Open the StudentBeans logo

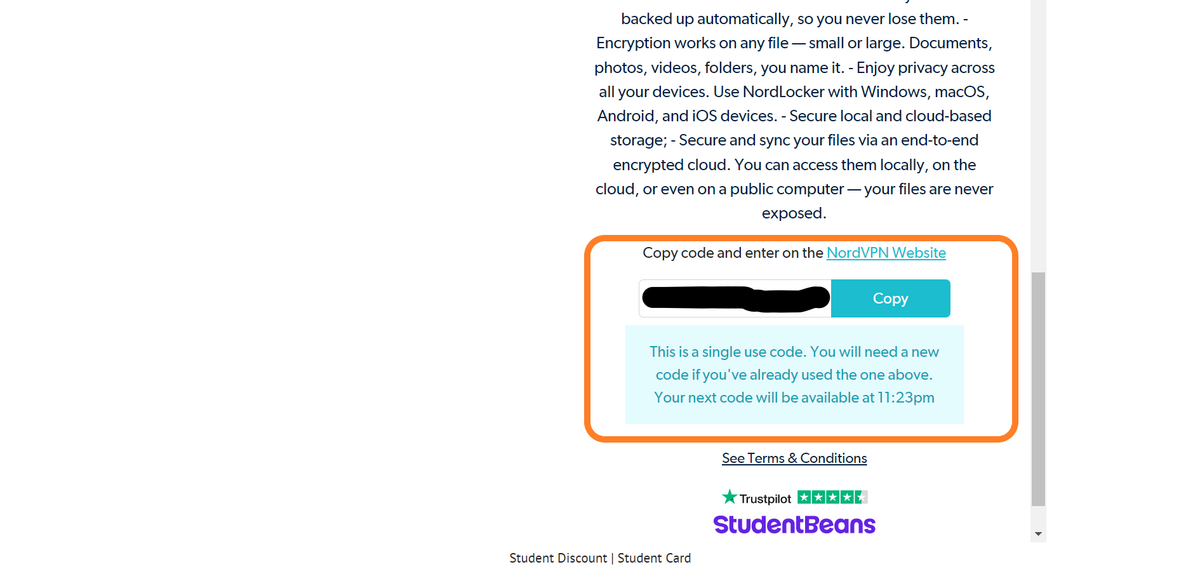[x=794, y=524]
